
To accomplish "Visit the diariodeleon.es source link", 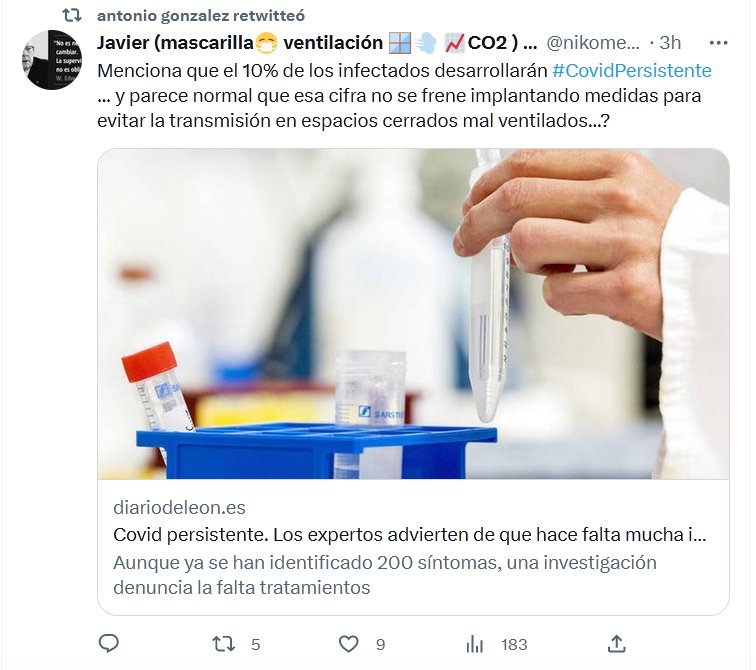I will coord(179,507).
